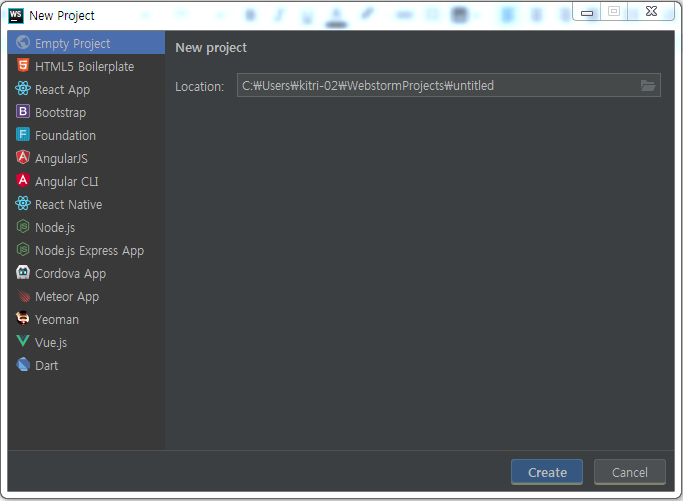Cancel the New Project dialog

tap(629, 472)
